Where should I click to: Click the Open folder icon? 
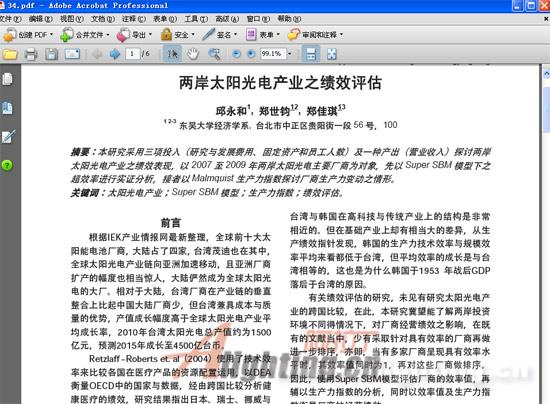10,54
